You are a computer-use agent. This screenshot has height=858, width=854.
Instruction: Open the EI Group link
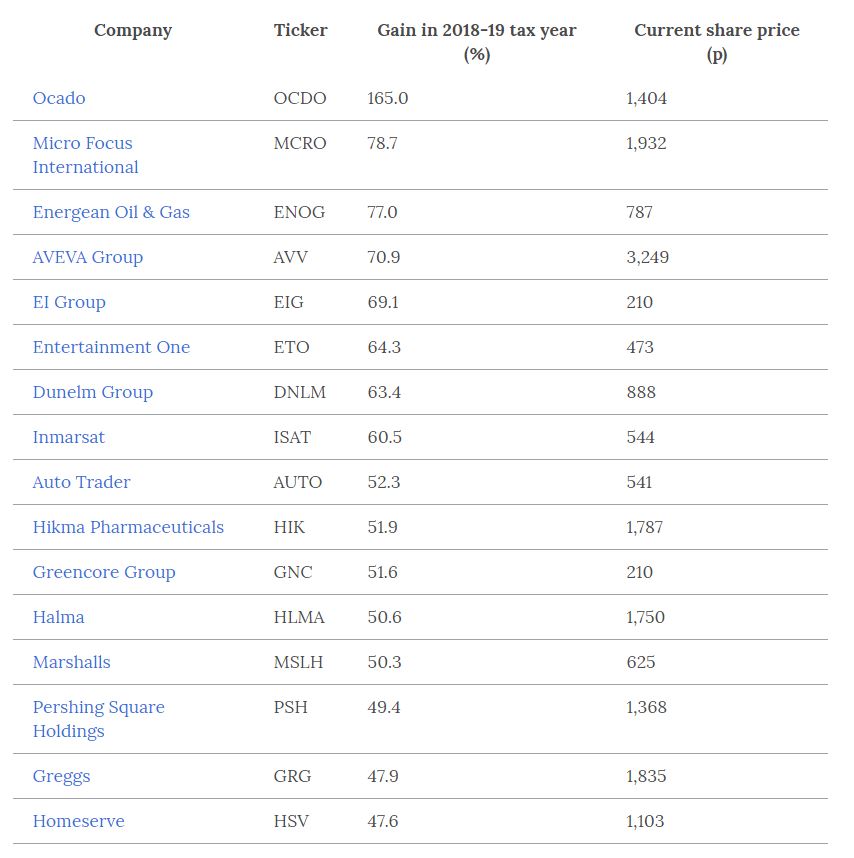point(69,302)
